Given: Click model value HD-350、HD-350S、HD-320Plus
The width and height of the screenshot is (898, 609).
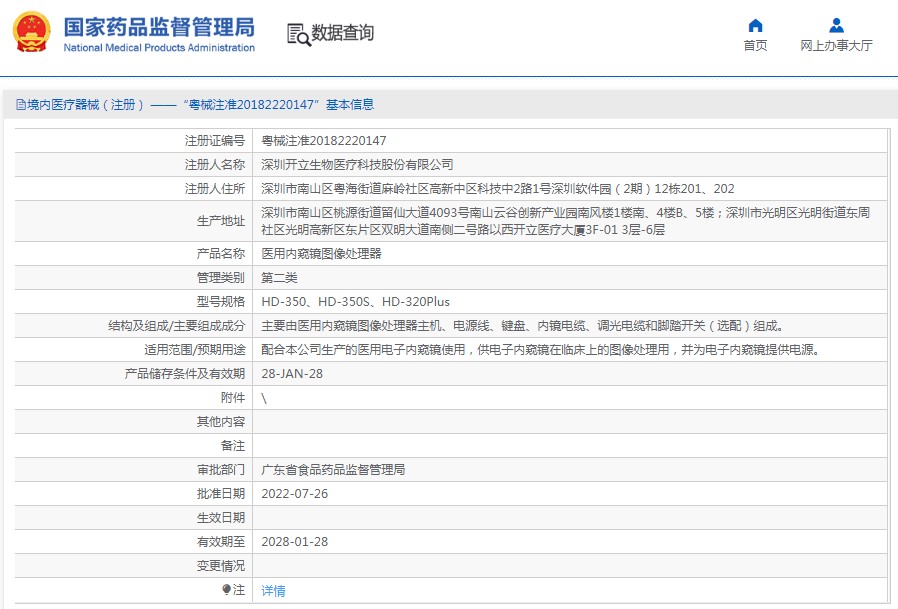Looking at the screenshot, I should click(x=356, y=301).
